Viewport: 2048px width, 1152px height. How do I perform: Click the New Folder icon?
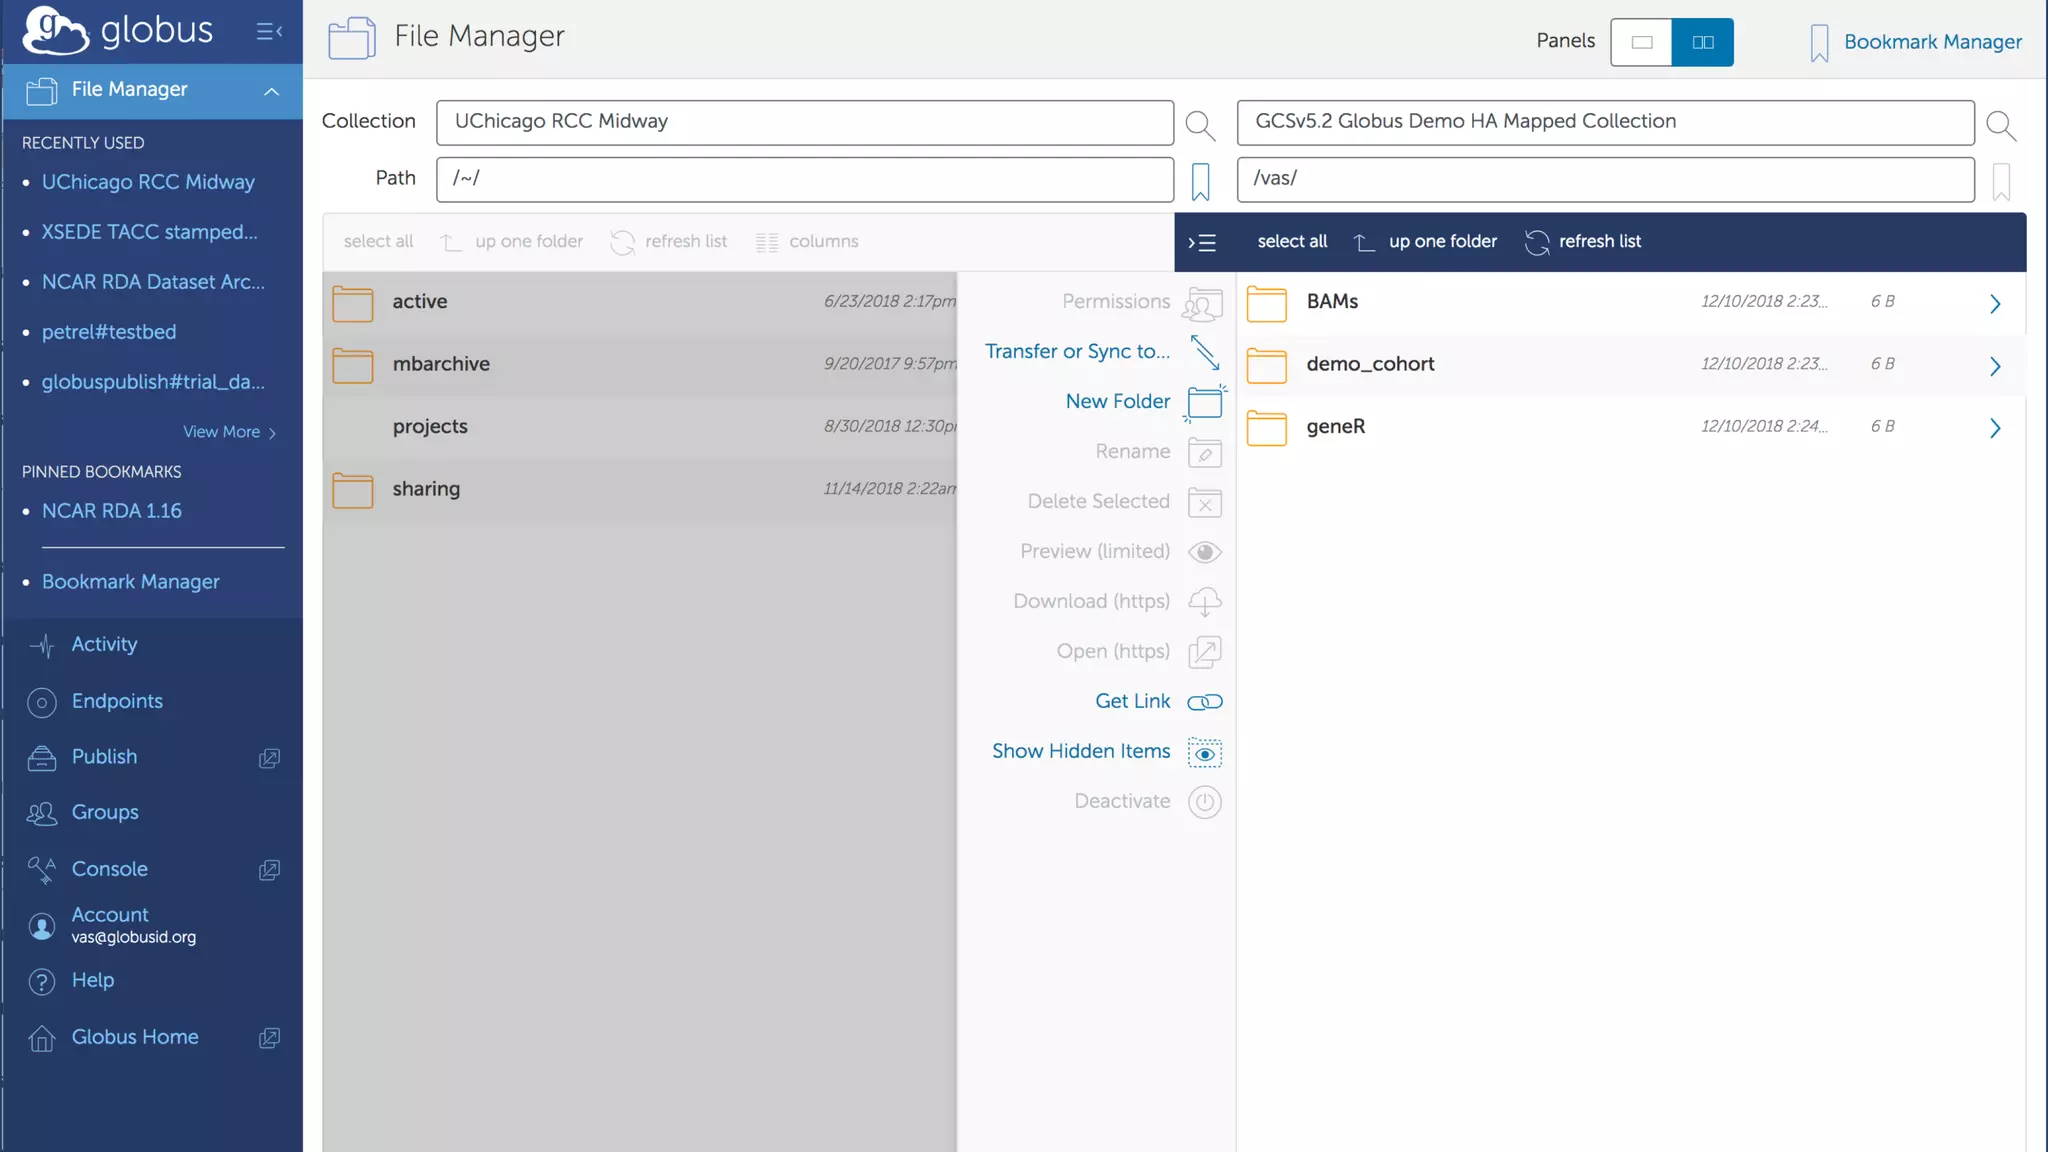click(1204, 402)
